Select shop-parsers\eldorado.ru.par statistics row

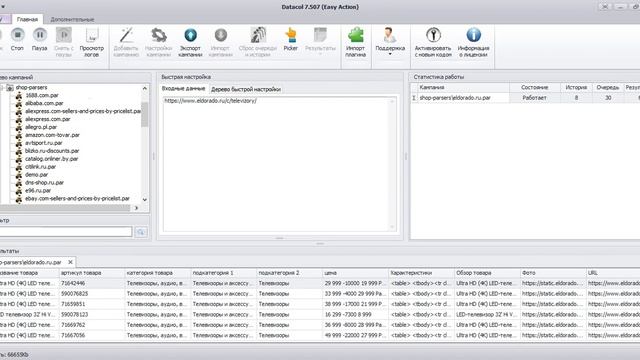pos(525,98)
